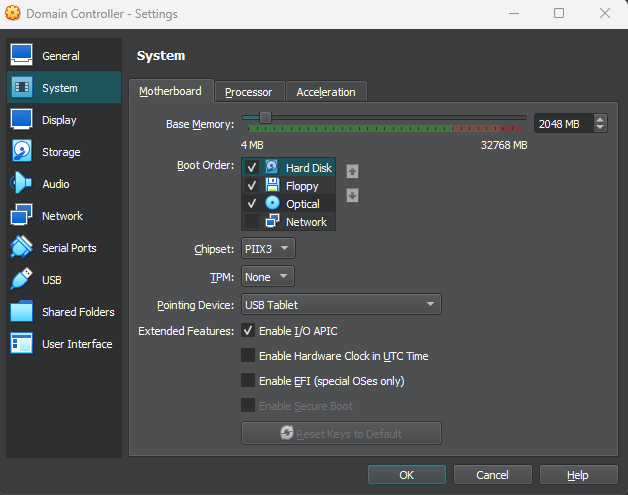628x495 pixels.
Task: Select the Display category icon
Action: pos(22,120)
